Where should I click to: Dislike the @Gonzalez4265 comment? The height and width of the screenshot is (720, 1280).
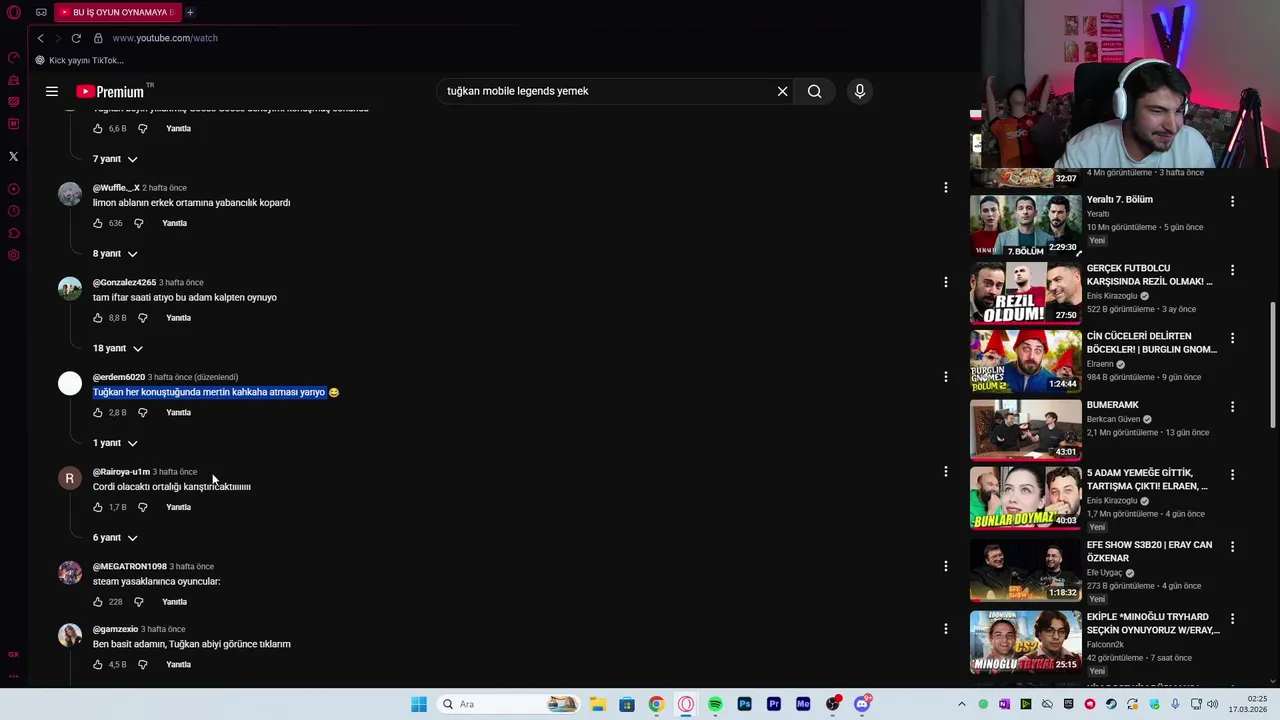coord(143,318)
